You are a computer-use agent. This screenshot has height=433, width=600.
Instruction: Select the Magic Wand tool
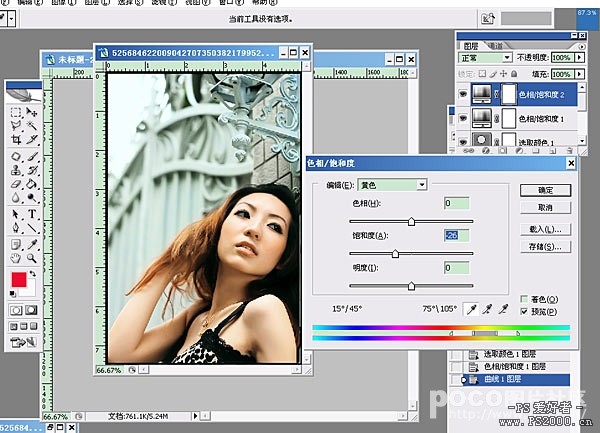32,125
